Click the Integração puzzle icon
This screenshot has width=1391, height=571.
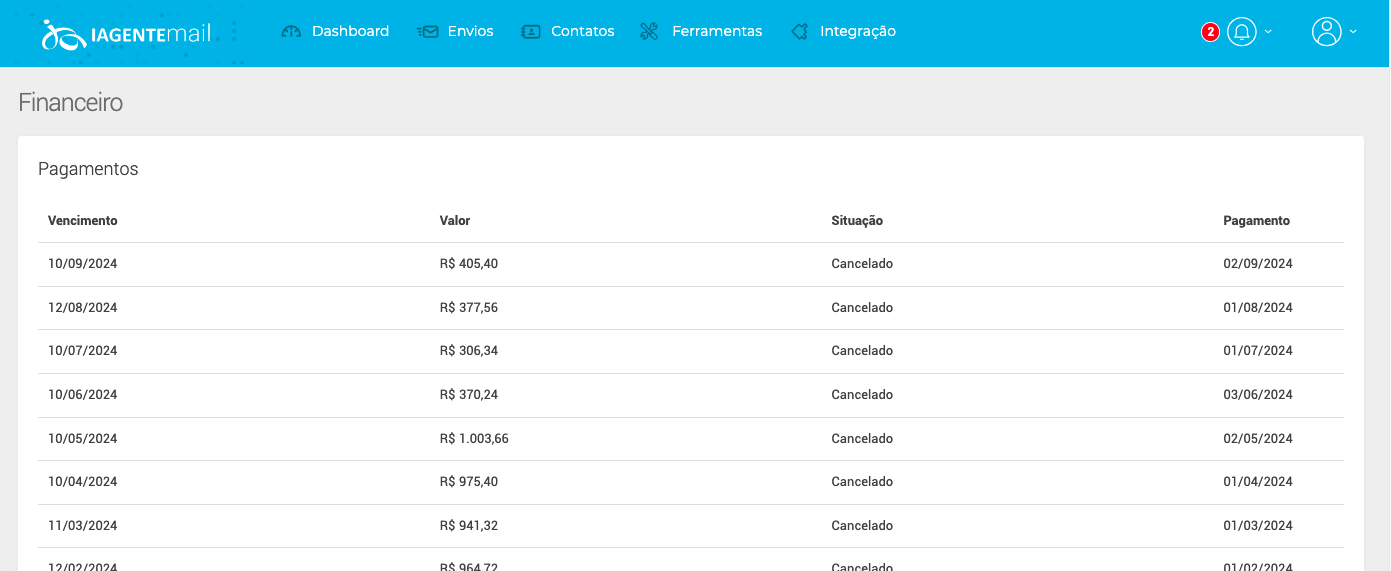(x=799, y=32)
